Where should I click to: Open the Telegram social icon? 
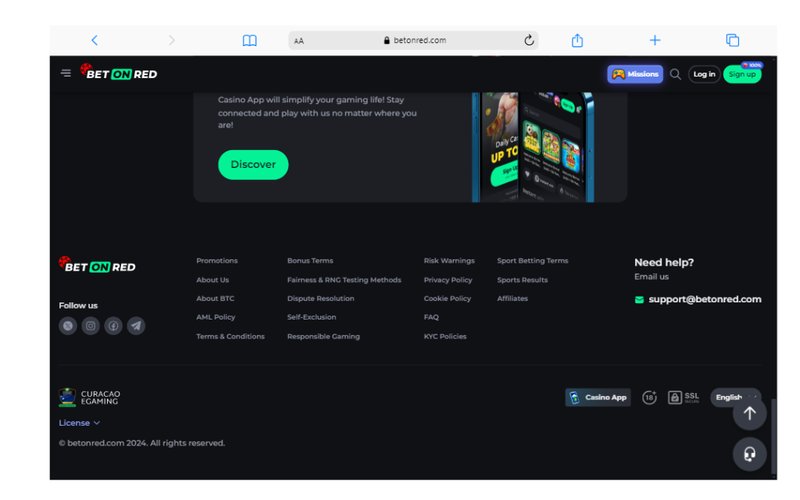coord(136,325)
